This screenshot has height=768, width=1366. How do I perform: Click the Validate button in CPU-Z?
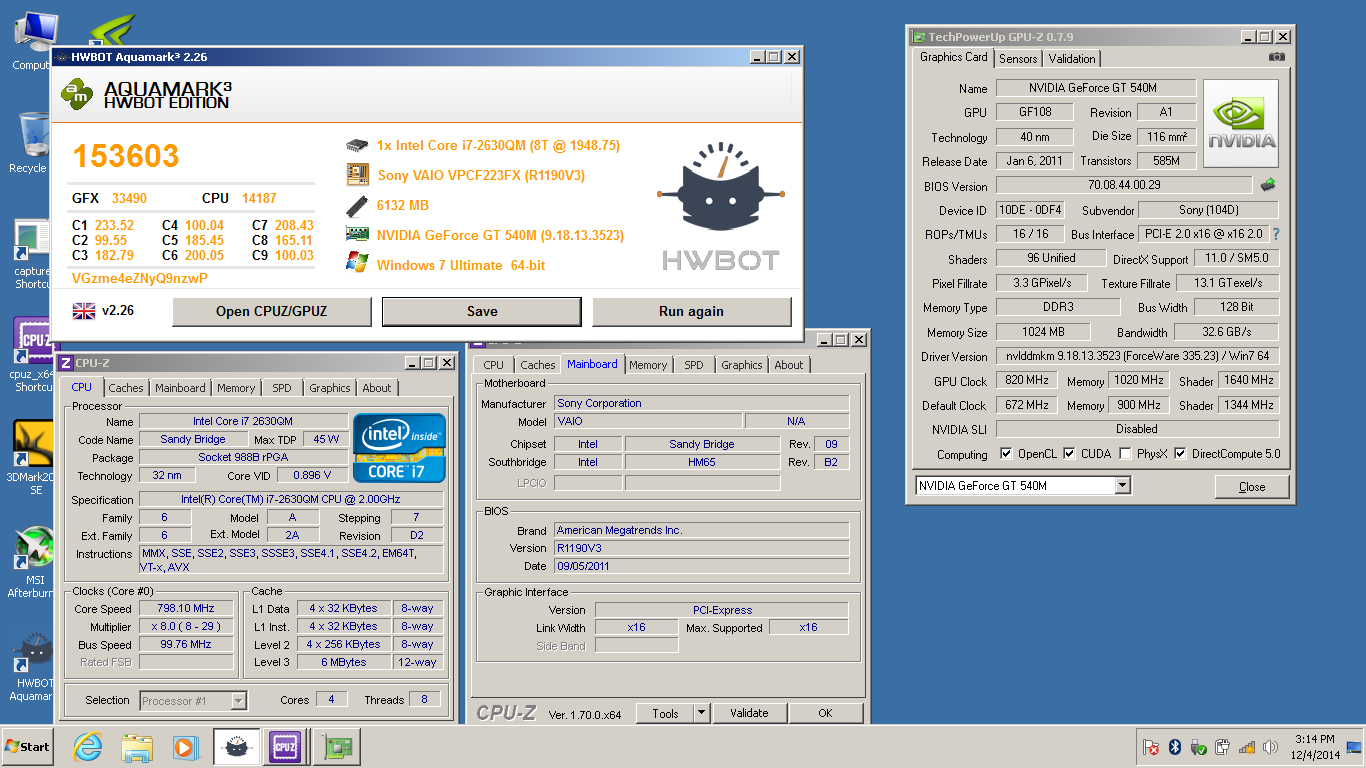click(749, 713)
